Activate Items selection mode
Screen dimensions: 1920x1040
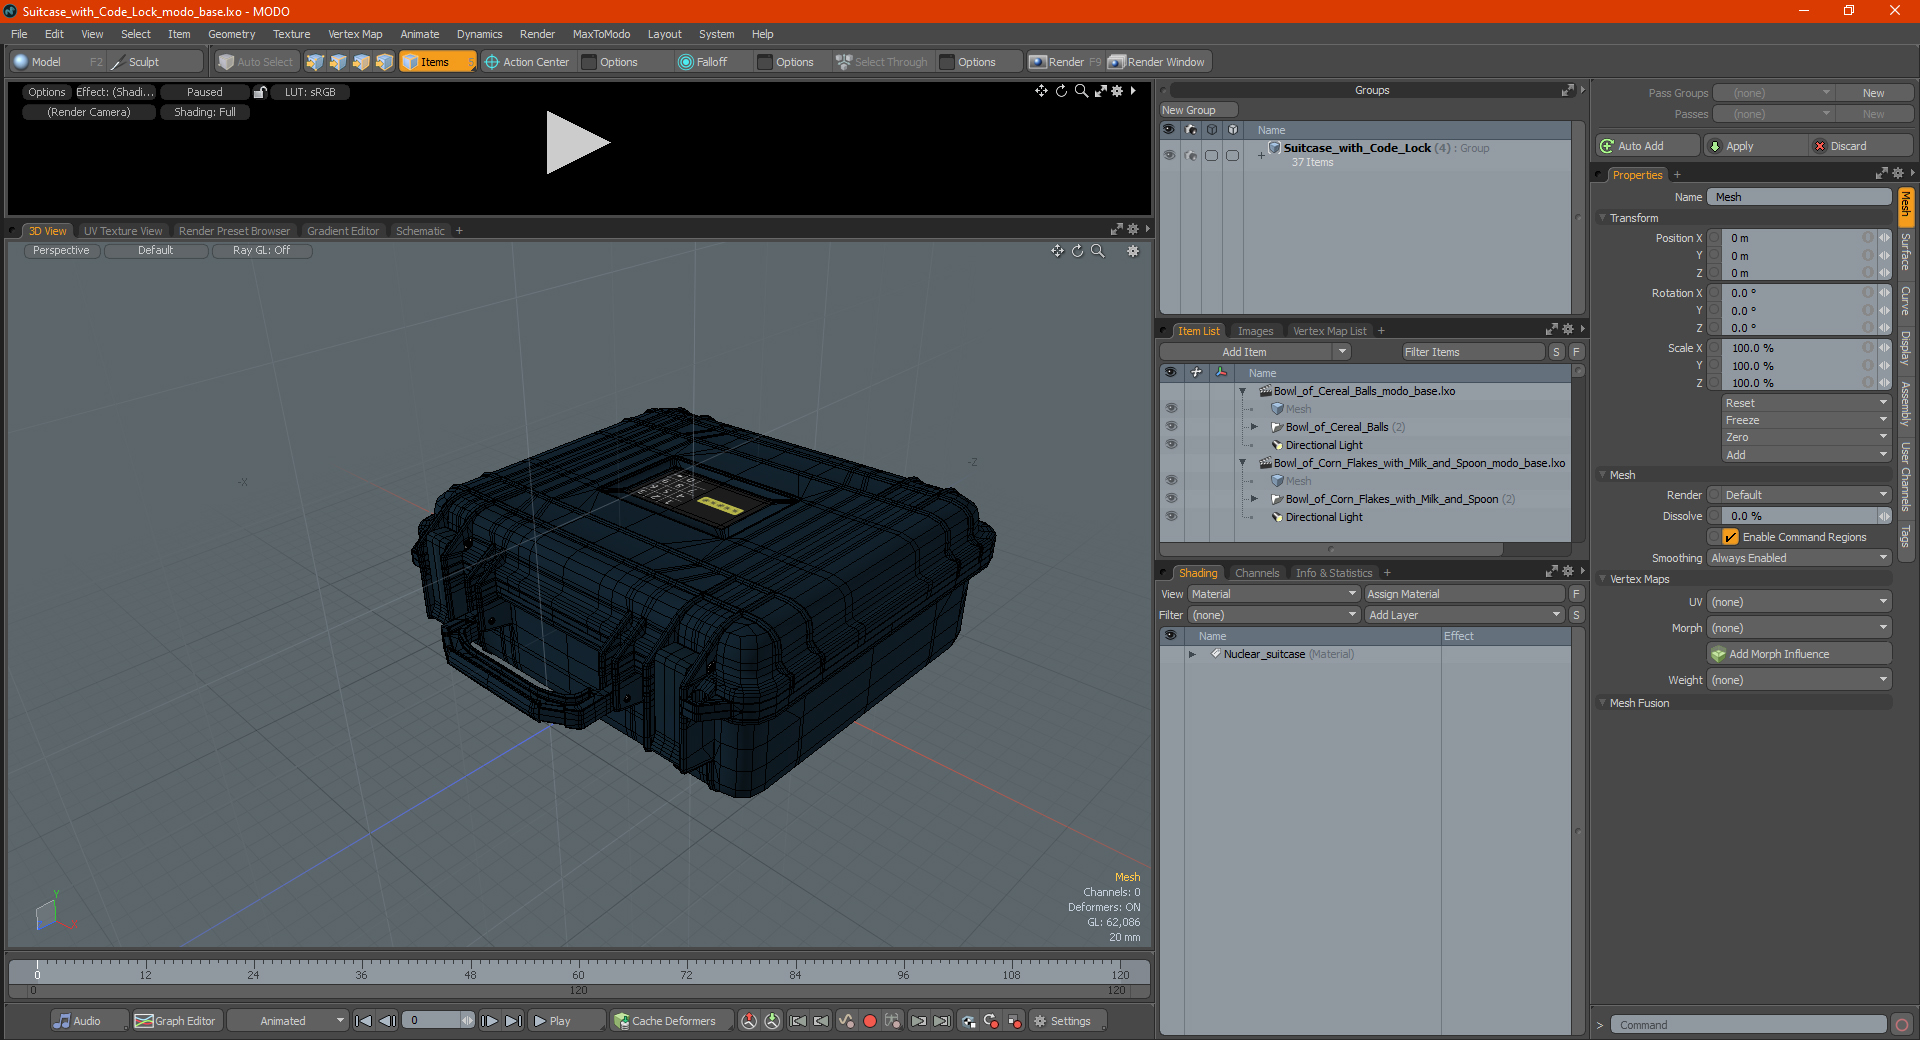tap(438, 62)
